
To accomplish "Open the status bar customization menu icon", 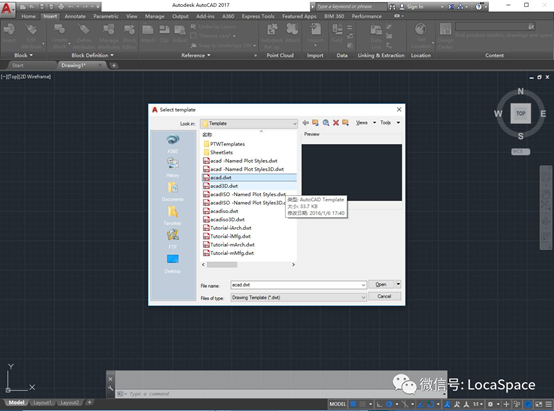I will click(x=548, y=404).
